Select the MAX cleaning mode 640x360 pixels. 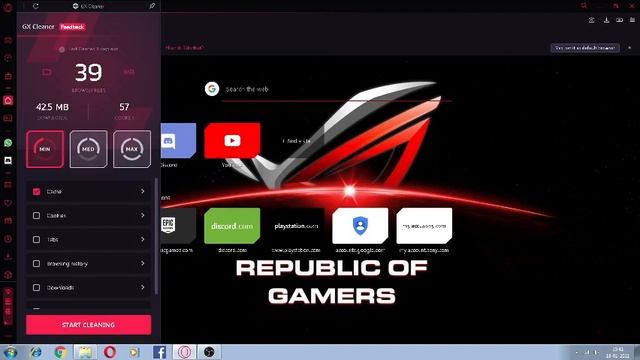(132, 149)
